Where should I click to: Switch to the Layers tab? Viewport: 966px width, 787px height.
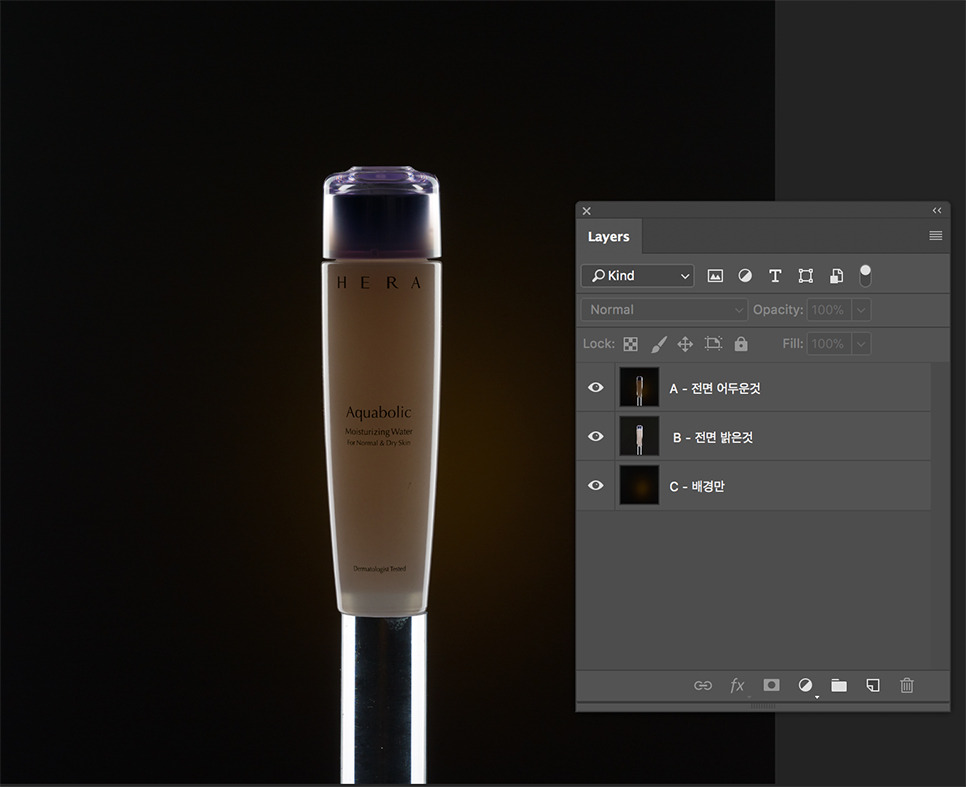609,237
